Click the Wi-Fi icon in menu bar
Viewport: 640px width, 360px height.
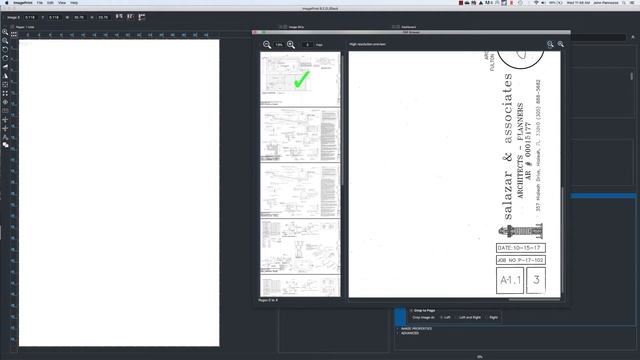(x=536, y=3)
